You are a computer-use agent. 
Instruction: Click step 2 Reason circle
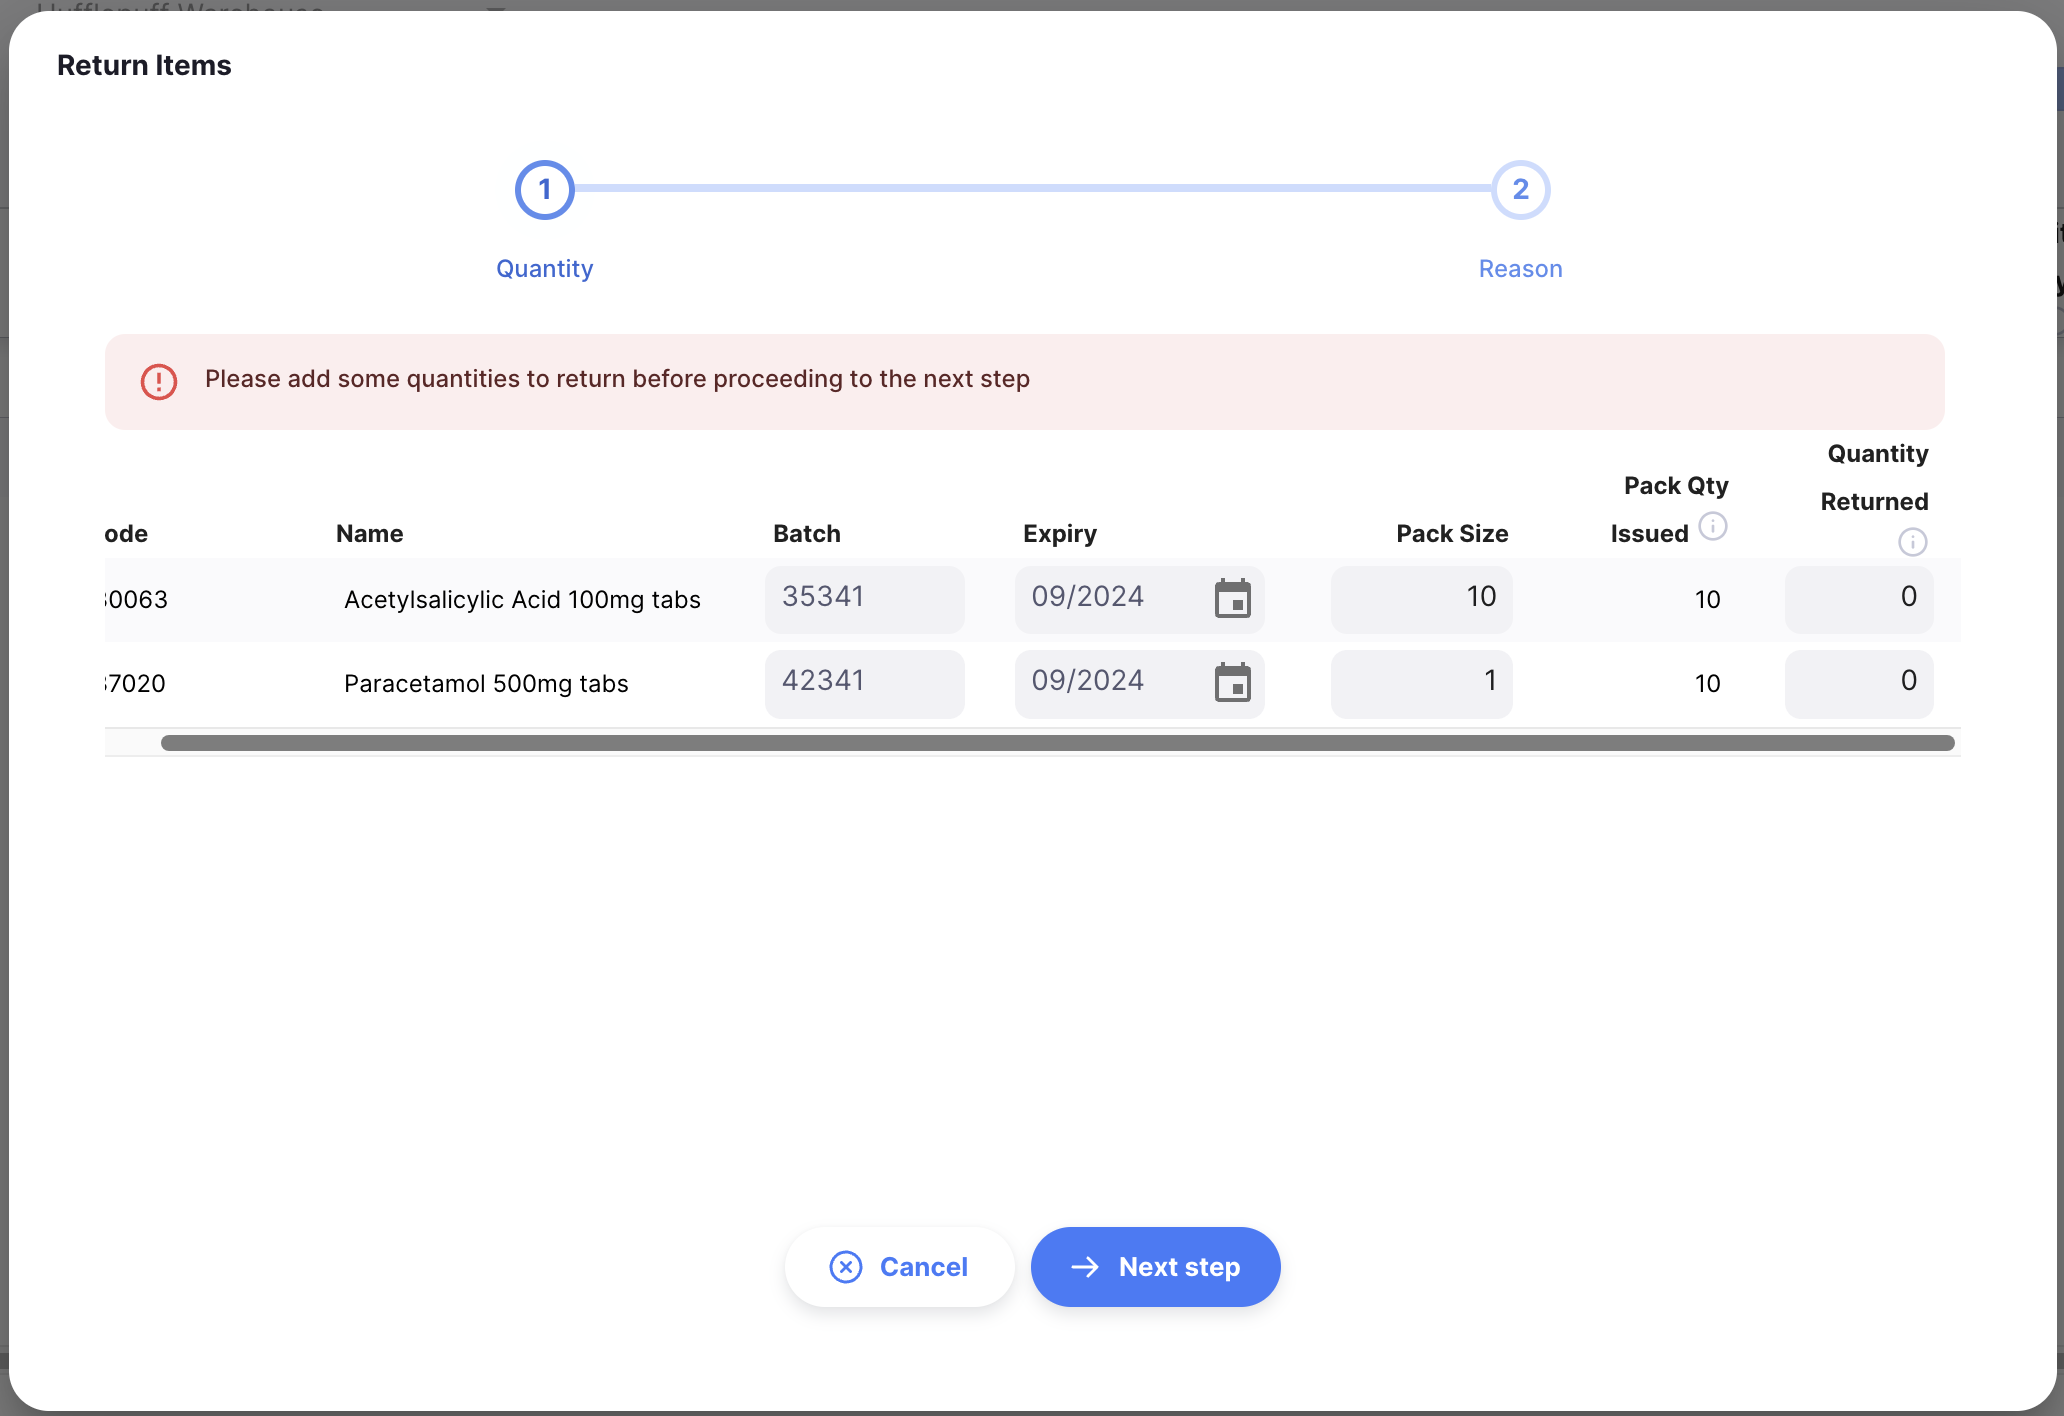pyautogui.click(x=1520, y=189)
